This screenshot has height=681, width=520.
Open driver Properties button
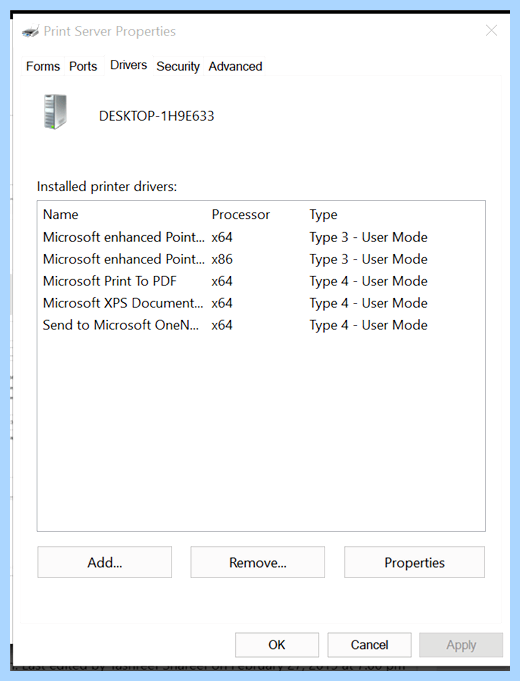pyautogui.click(x=414, y=562)
